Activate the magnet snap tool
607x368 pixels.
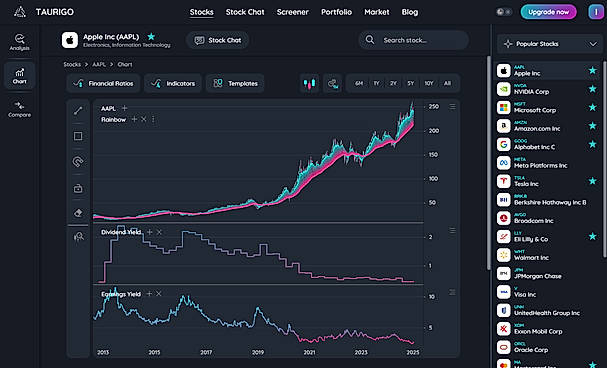tap(78, 161)
